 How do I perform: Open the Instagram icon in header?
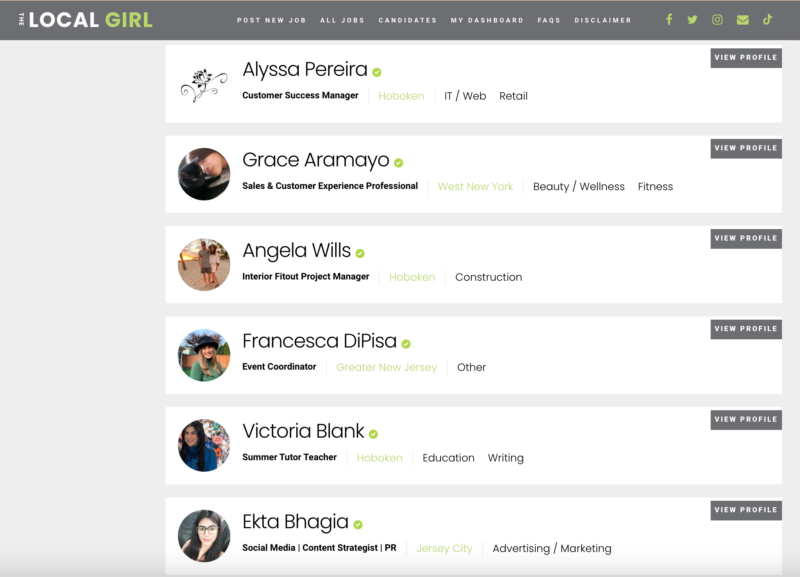(717, 20)
